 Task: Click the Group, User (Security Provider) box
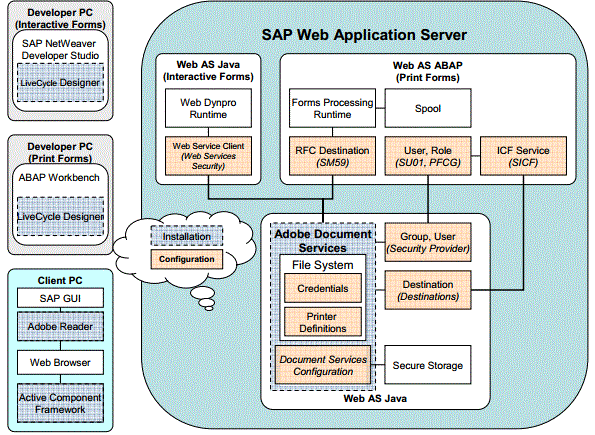[x=428, y=242]
